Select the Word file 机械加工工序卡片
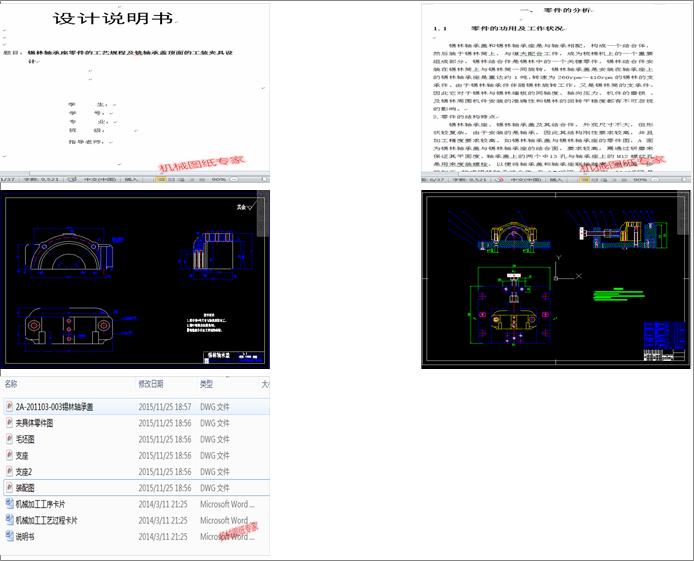Screen dimensions: 694x561 point(136,504)
